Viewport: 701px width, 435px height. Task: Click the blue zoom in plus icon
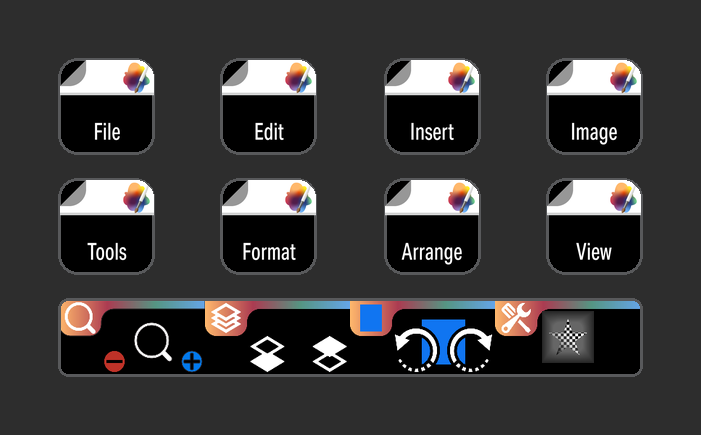[x=192, y=362]
